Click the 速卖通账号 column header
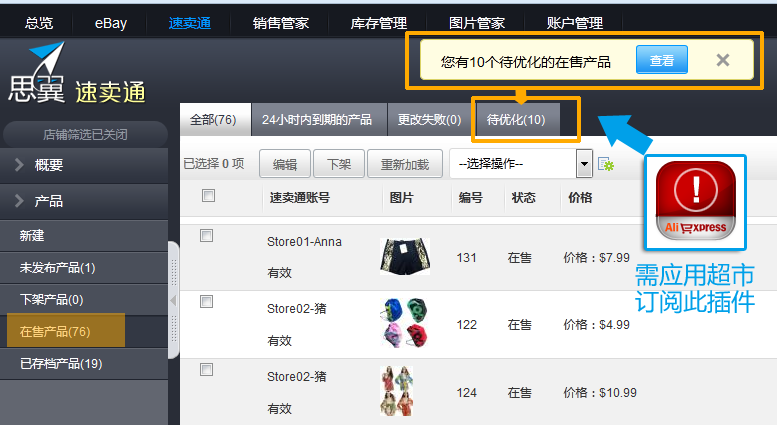 pyautogui.click(x=300, y=198)
